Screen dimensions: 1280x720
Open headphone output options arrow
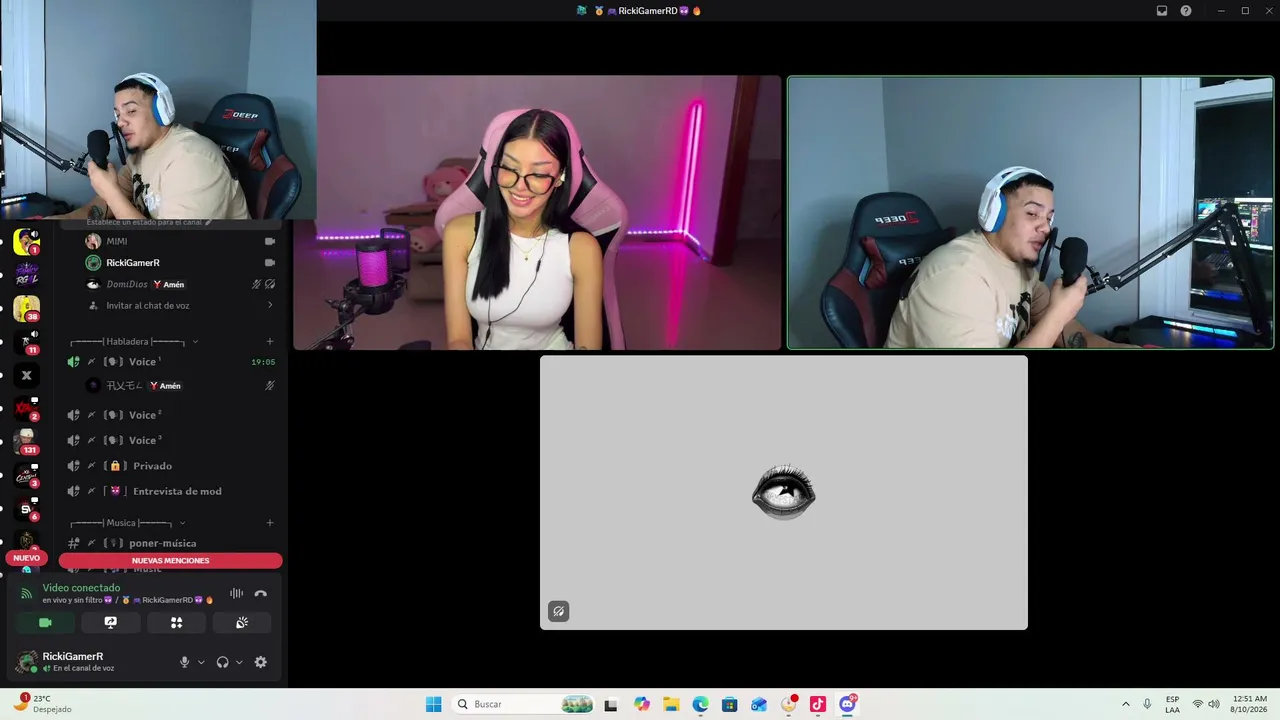(239, 662)
